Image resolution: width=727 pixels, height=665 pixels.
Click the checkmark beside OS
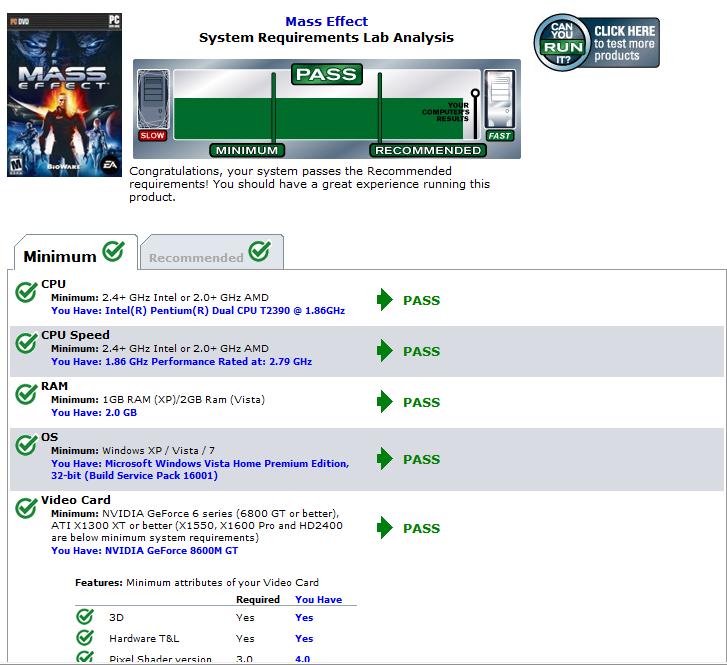click(26, 445)
